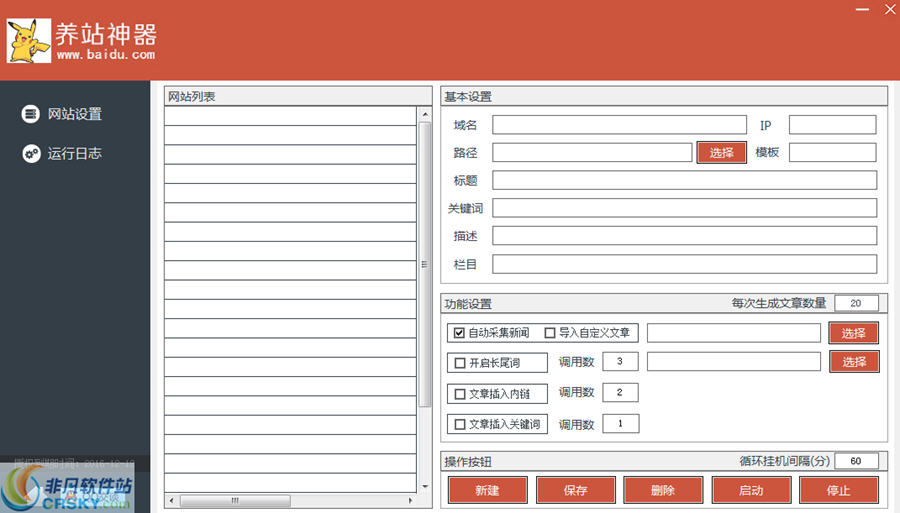
Task: Focus the 模板 input field
Action: pyautogui.click(x=833, y=152)
